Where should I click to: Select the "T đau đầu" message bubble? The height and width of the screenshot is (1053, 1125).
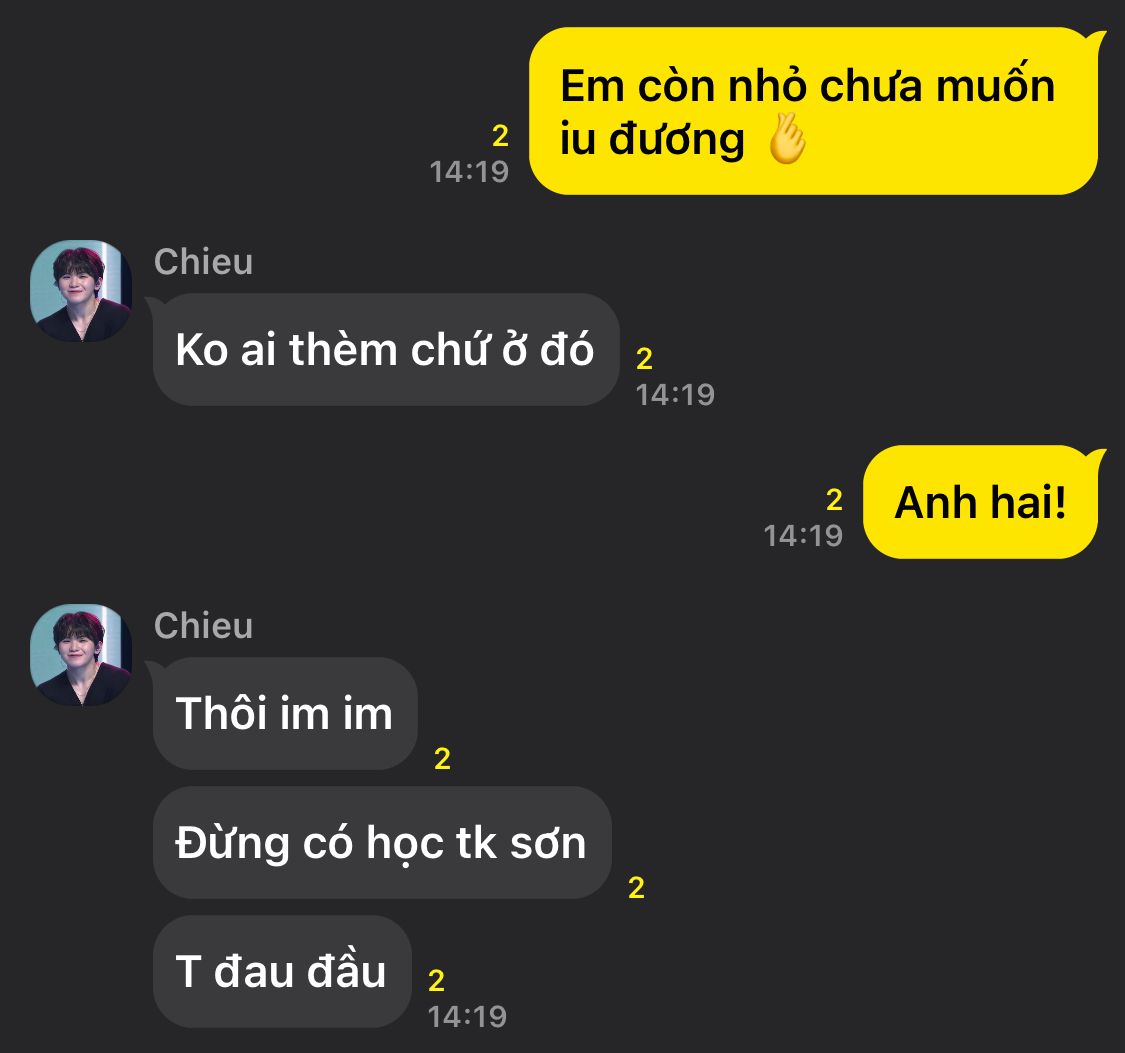click(282, 971)
